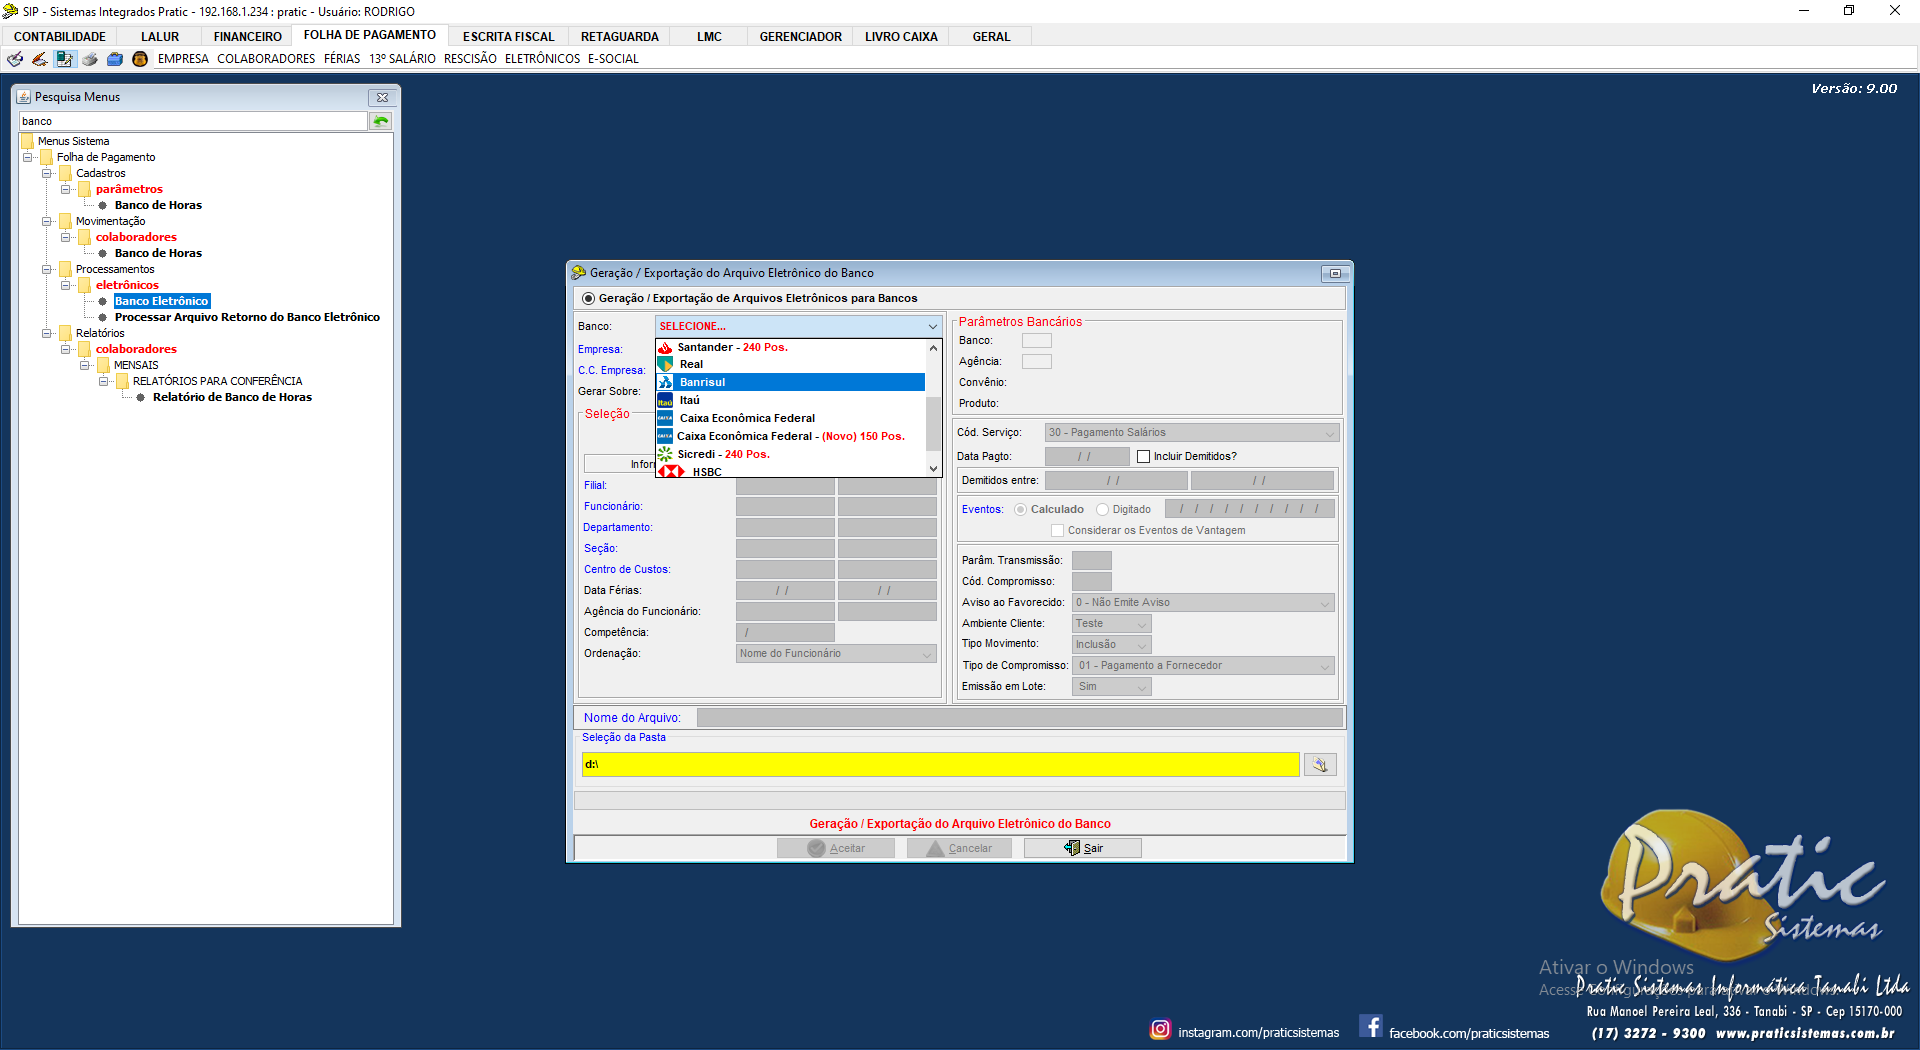The height and width of the screenshot is (1050, 1920).
Task: Close the Pesquisa Menus panel
Action: (382, 97)
